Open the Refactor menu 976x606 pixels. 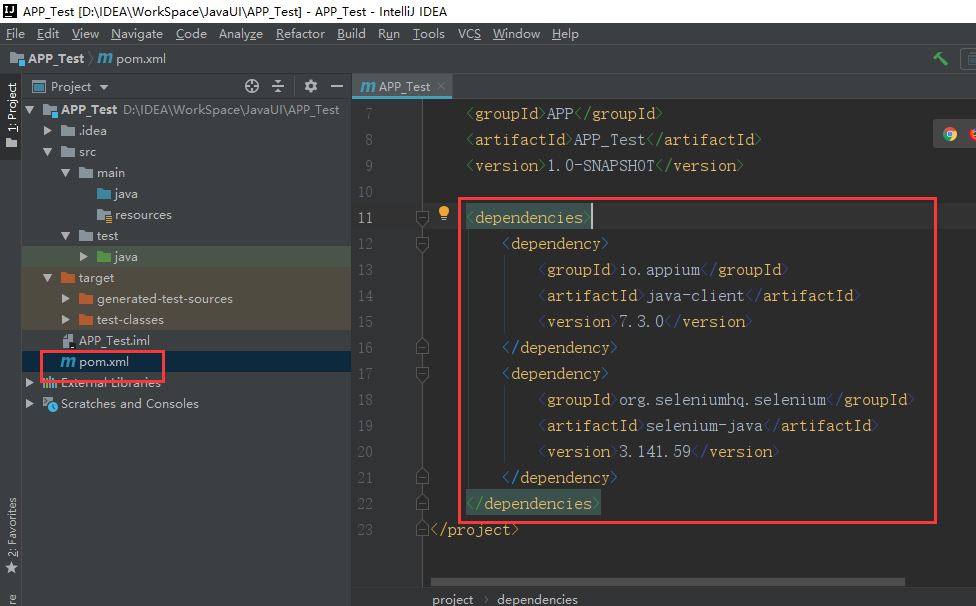300,34
